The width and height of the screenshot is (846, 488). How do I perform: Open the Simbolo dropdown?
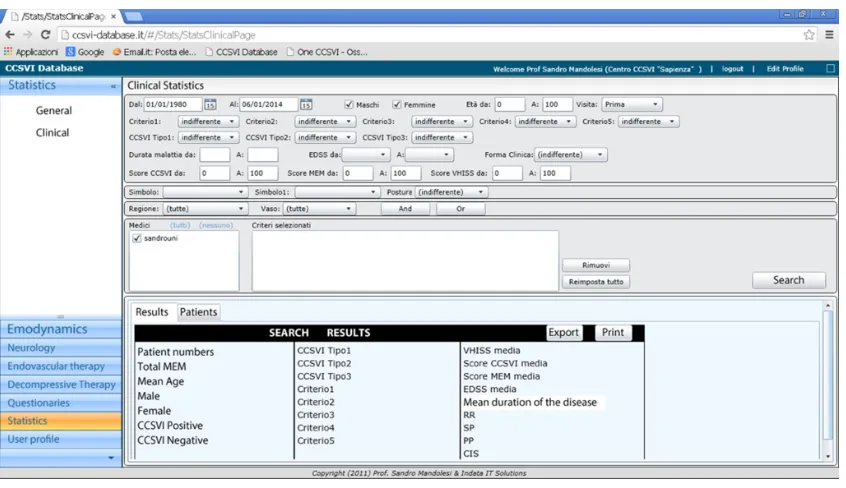click(205, 192)
